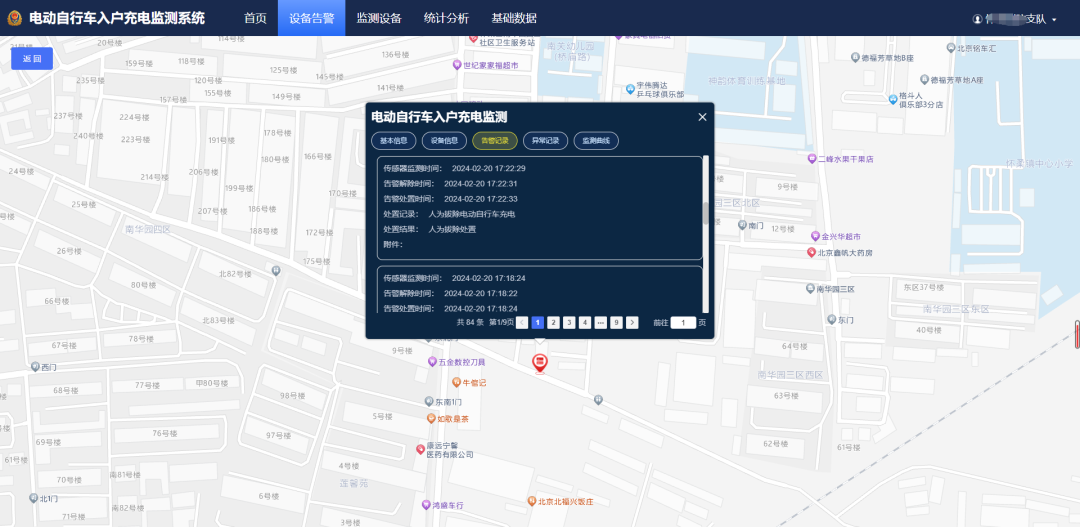Expand the pagination ellipsis for more pages
The image size is (1080, 527).
click(x=600, y=322)
